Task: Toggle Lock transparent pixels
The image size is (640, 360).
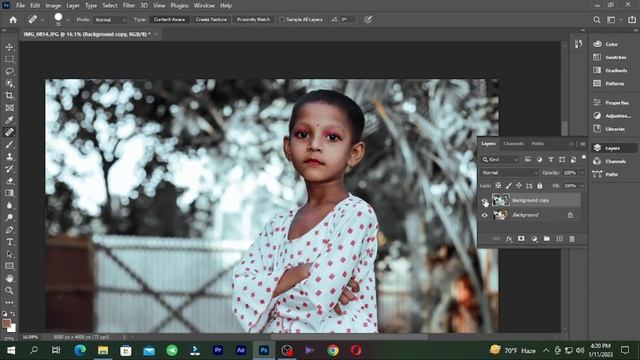Action: pyautogui.click(x=498, y=186)
